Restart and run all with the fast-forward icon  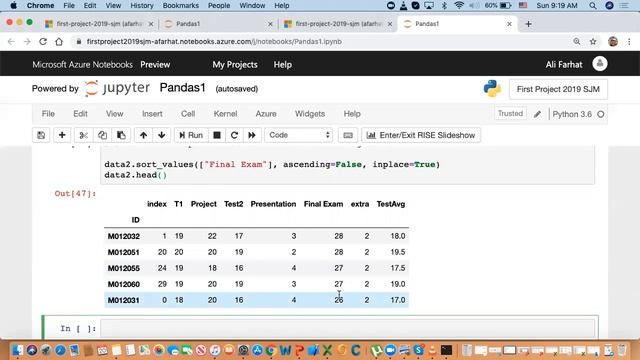click(252, 135)
